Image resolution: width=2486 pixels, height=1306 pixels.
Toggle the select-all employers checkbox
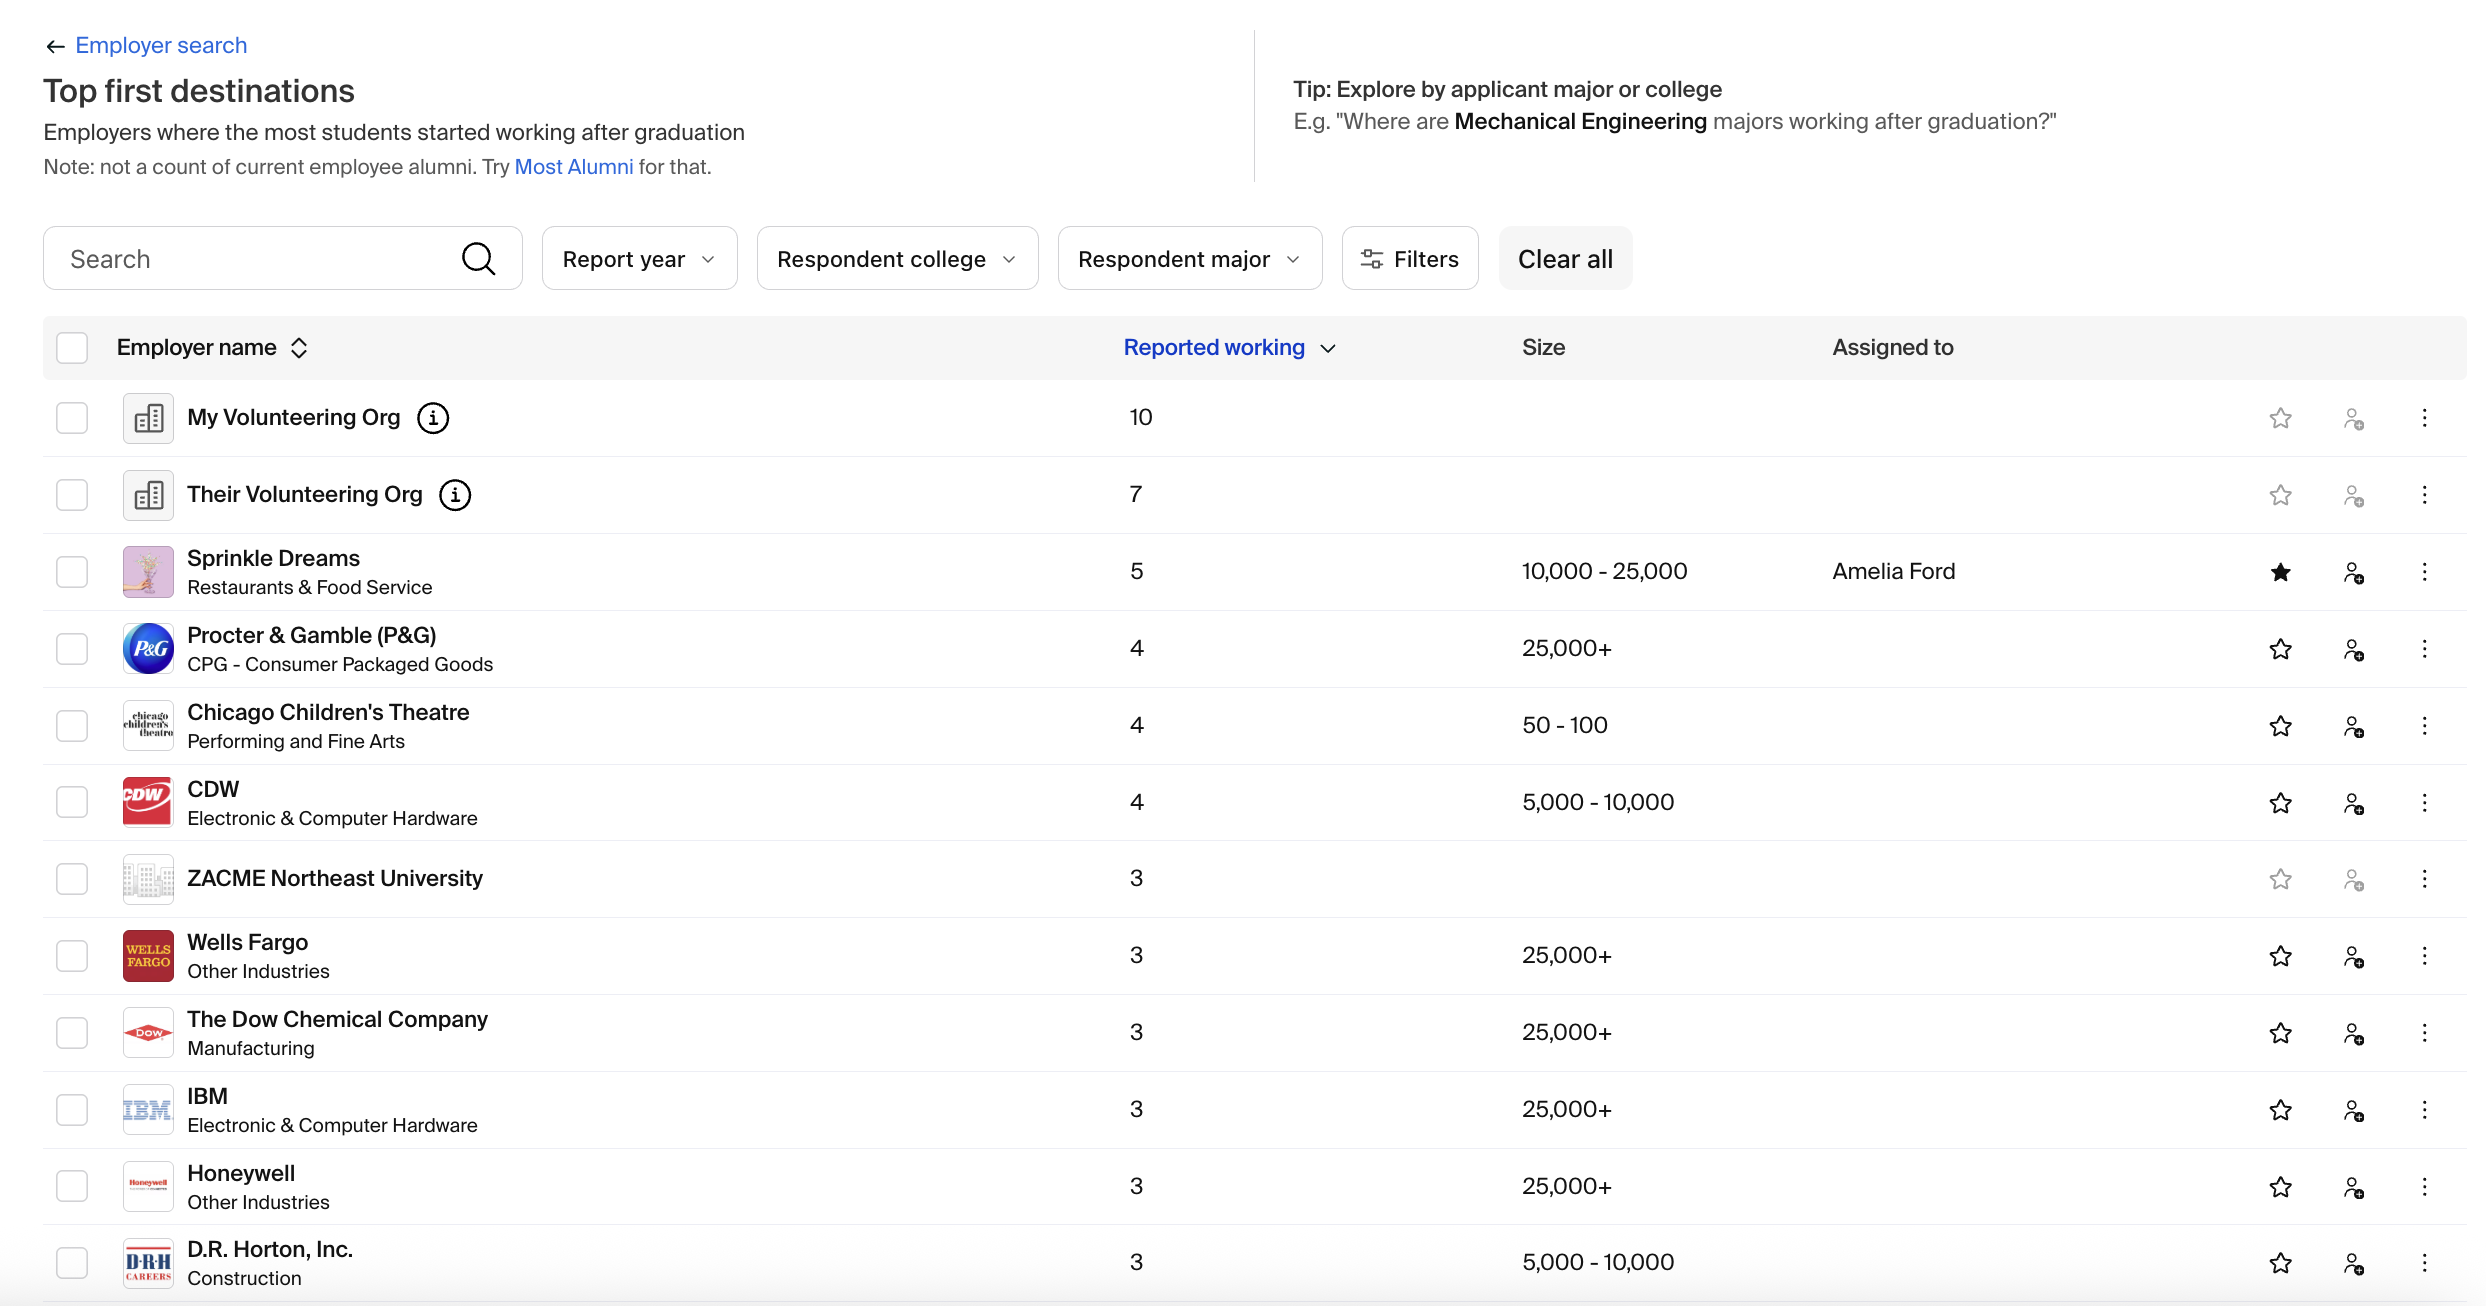click(72, 348)
